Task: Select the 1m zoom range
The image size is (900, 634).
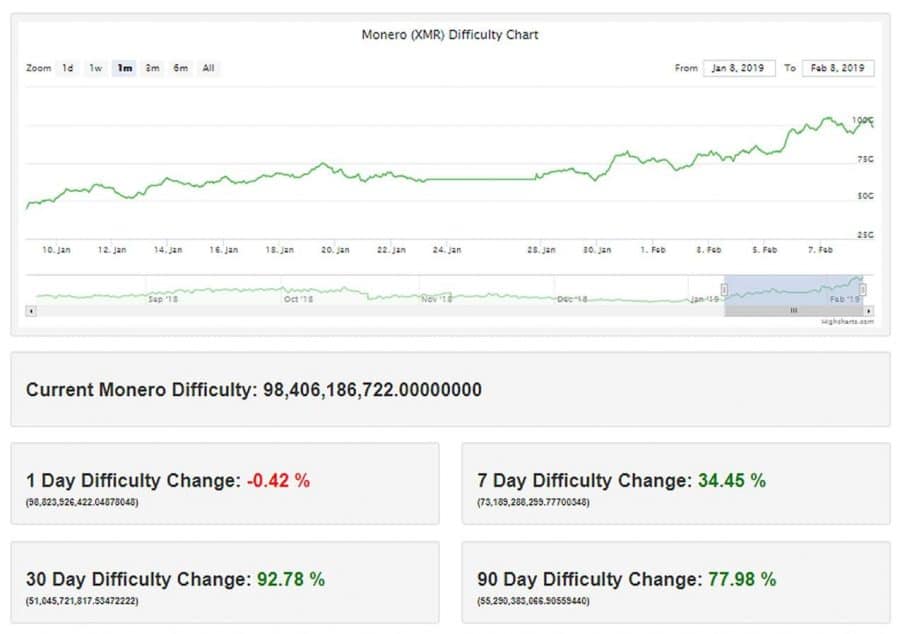Action: [125, 68]
